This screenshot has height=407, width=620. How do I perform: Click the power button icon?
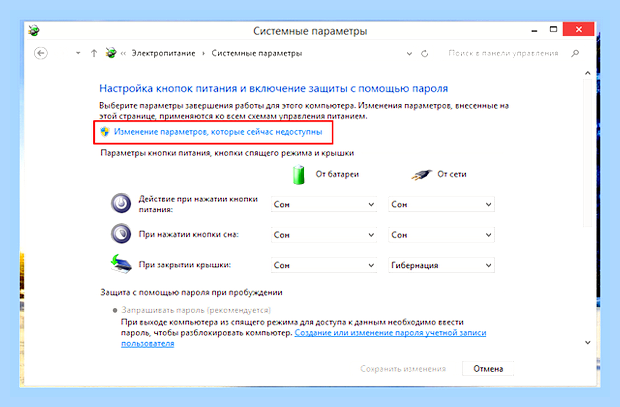121,203
